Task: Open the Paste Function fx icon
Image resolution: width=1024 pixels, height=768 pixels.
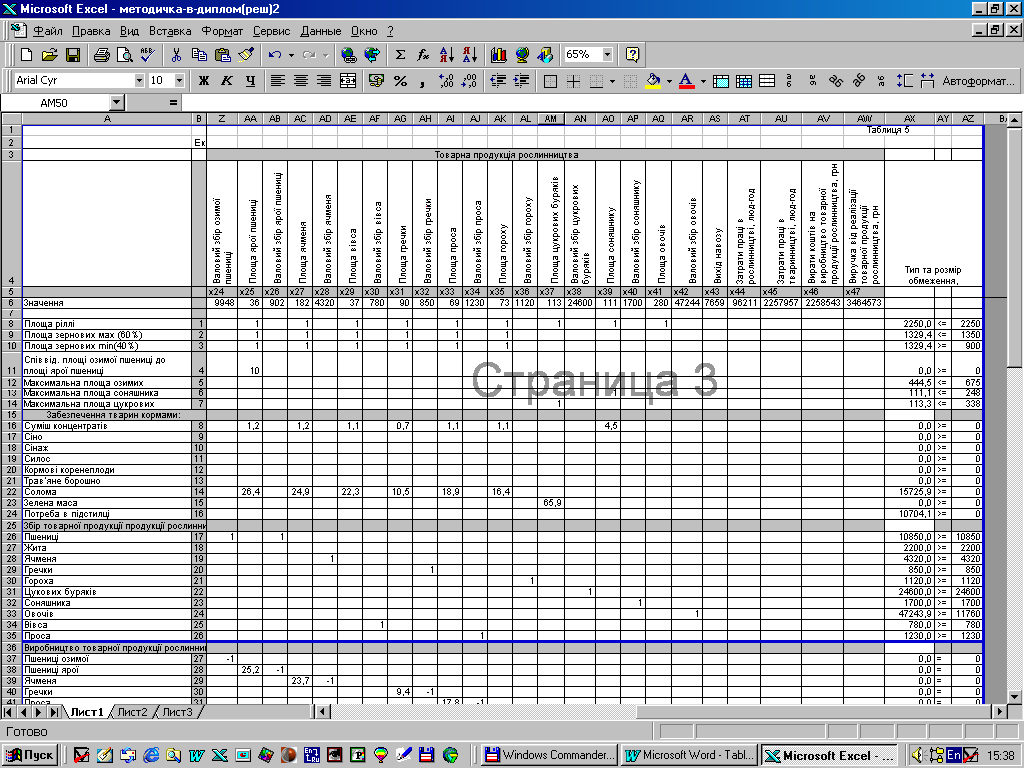Action: click(423, 55)
